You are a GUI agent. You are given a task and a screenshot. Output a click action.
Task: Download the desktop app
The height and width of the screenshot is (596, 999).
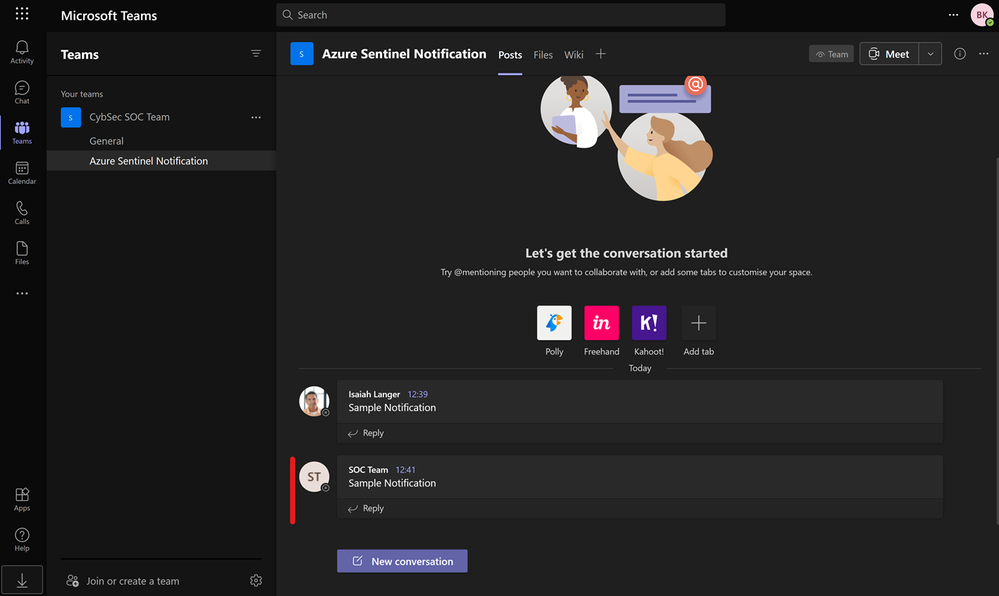tap(22, 580)
